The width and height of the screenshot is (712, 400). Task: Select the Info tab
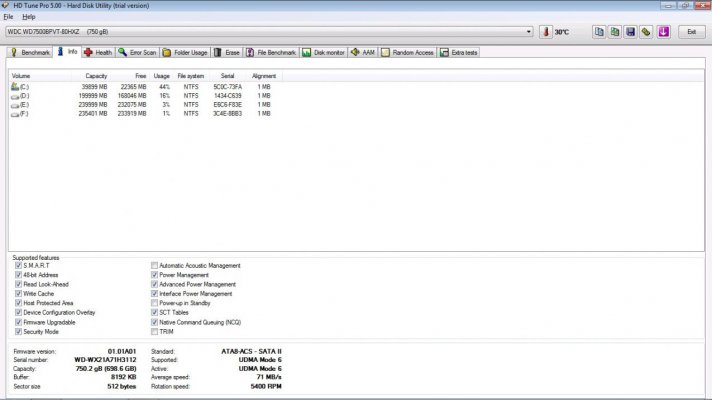pyautogui.click(x=67, y=52)
